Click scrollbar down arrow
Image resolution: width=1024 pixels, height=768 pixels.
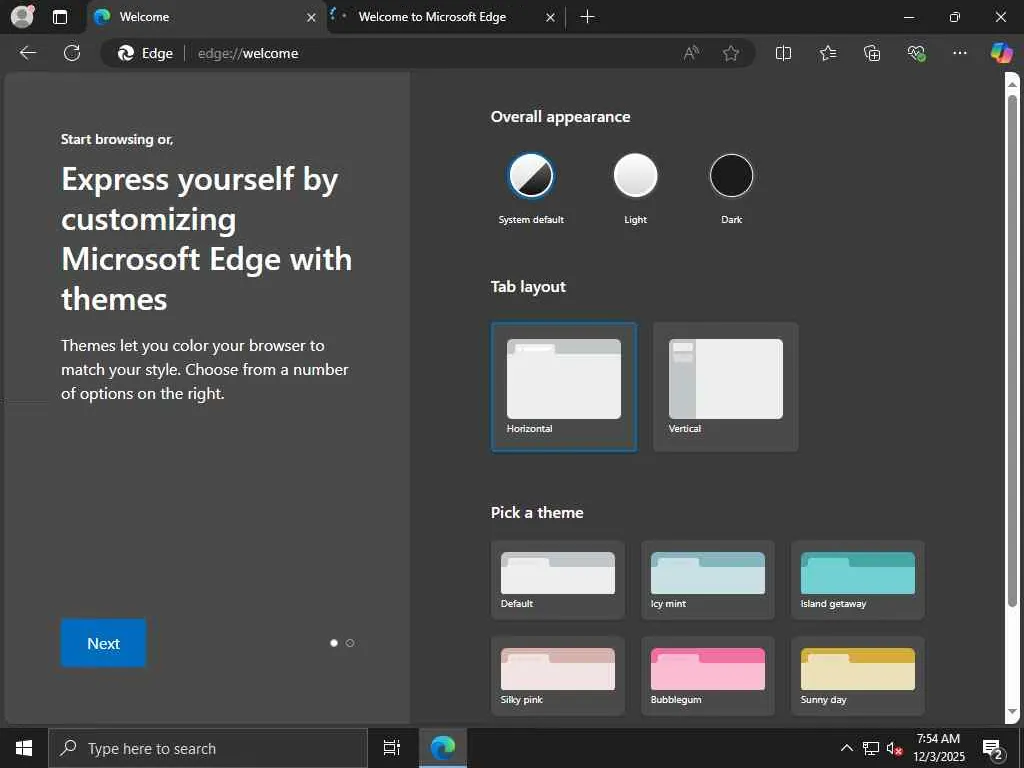[1012, 712]
